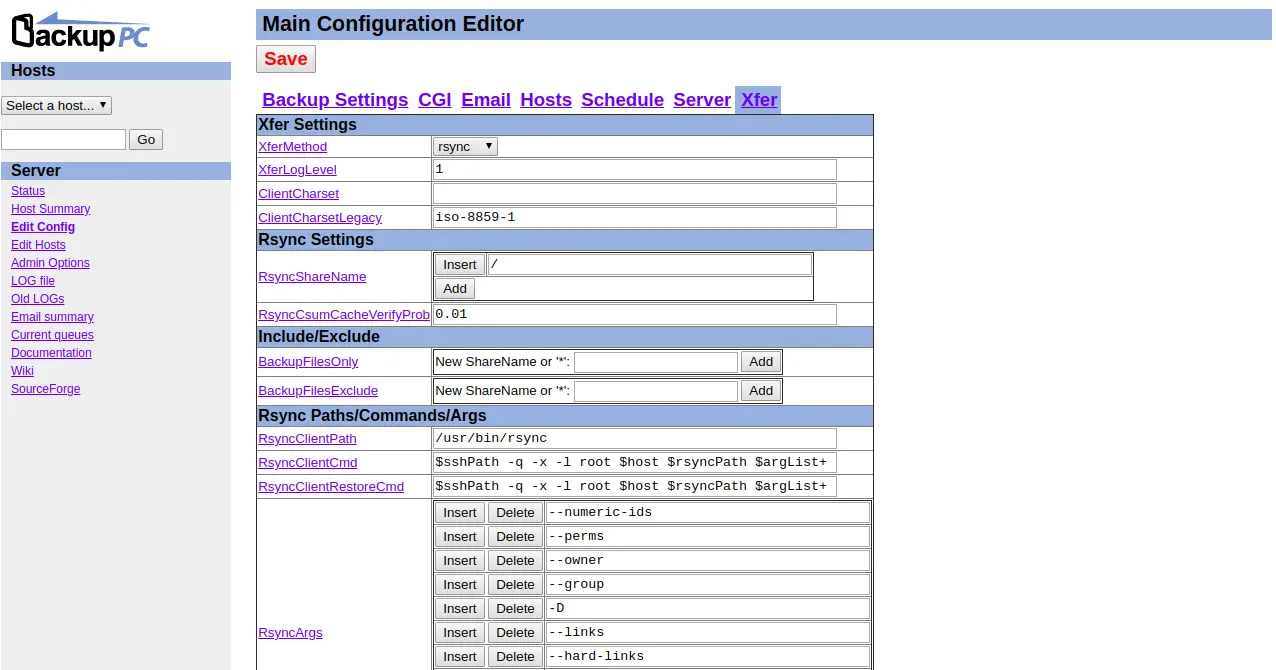Insert before the --perms argument

[460, 537]
